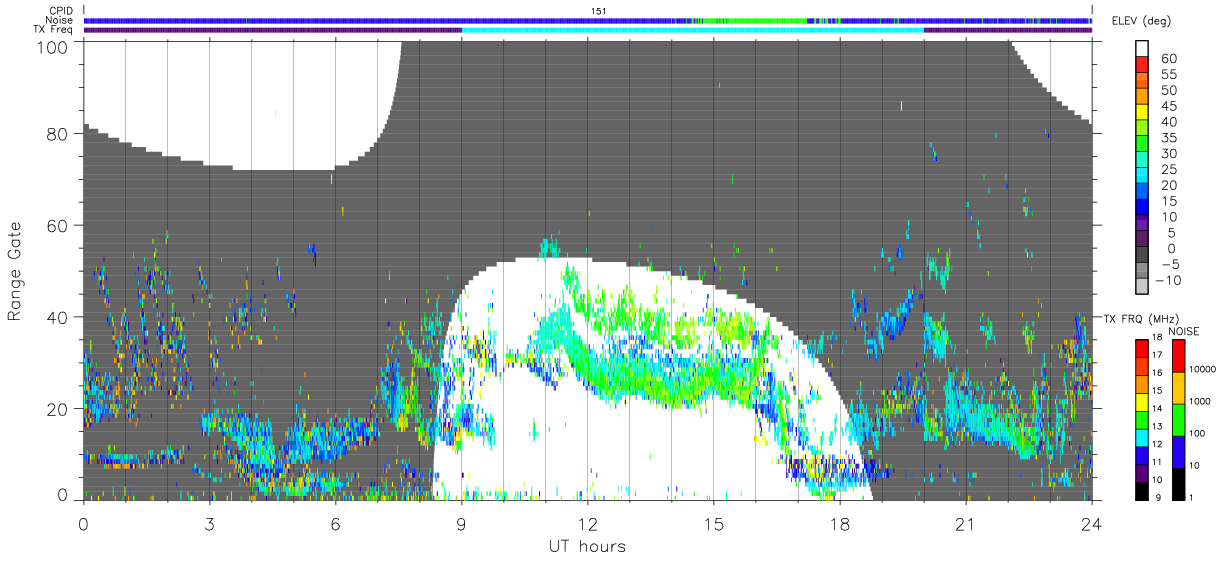Click the 30 tick on elevation colorbar
Screen dimensions: 1228x567
tap(1169, 154)
